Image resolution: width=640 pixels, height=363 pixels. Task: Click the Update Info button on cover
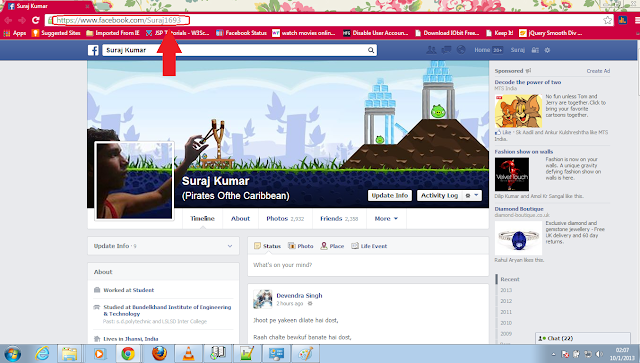[390, 196]
